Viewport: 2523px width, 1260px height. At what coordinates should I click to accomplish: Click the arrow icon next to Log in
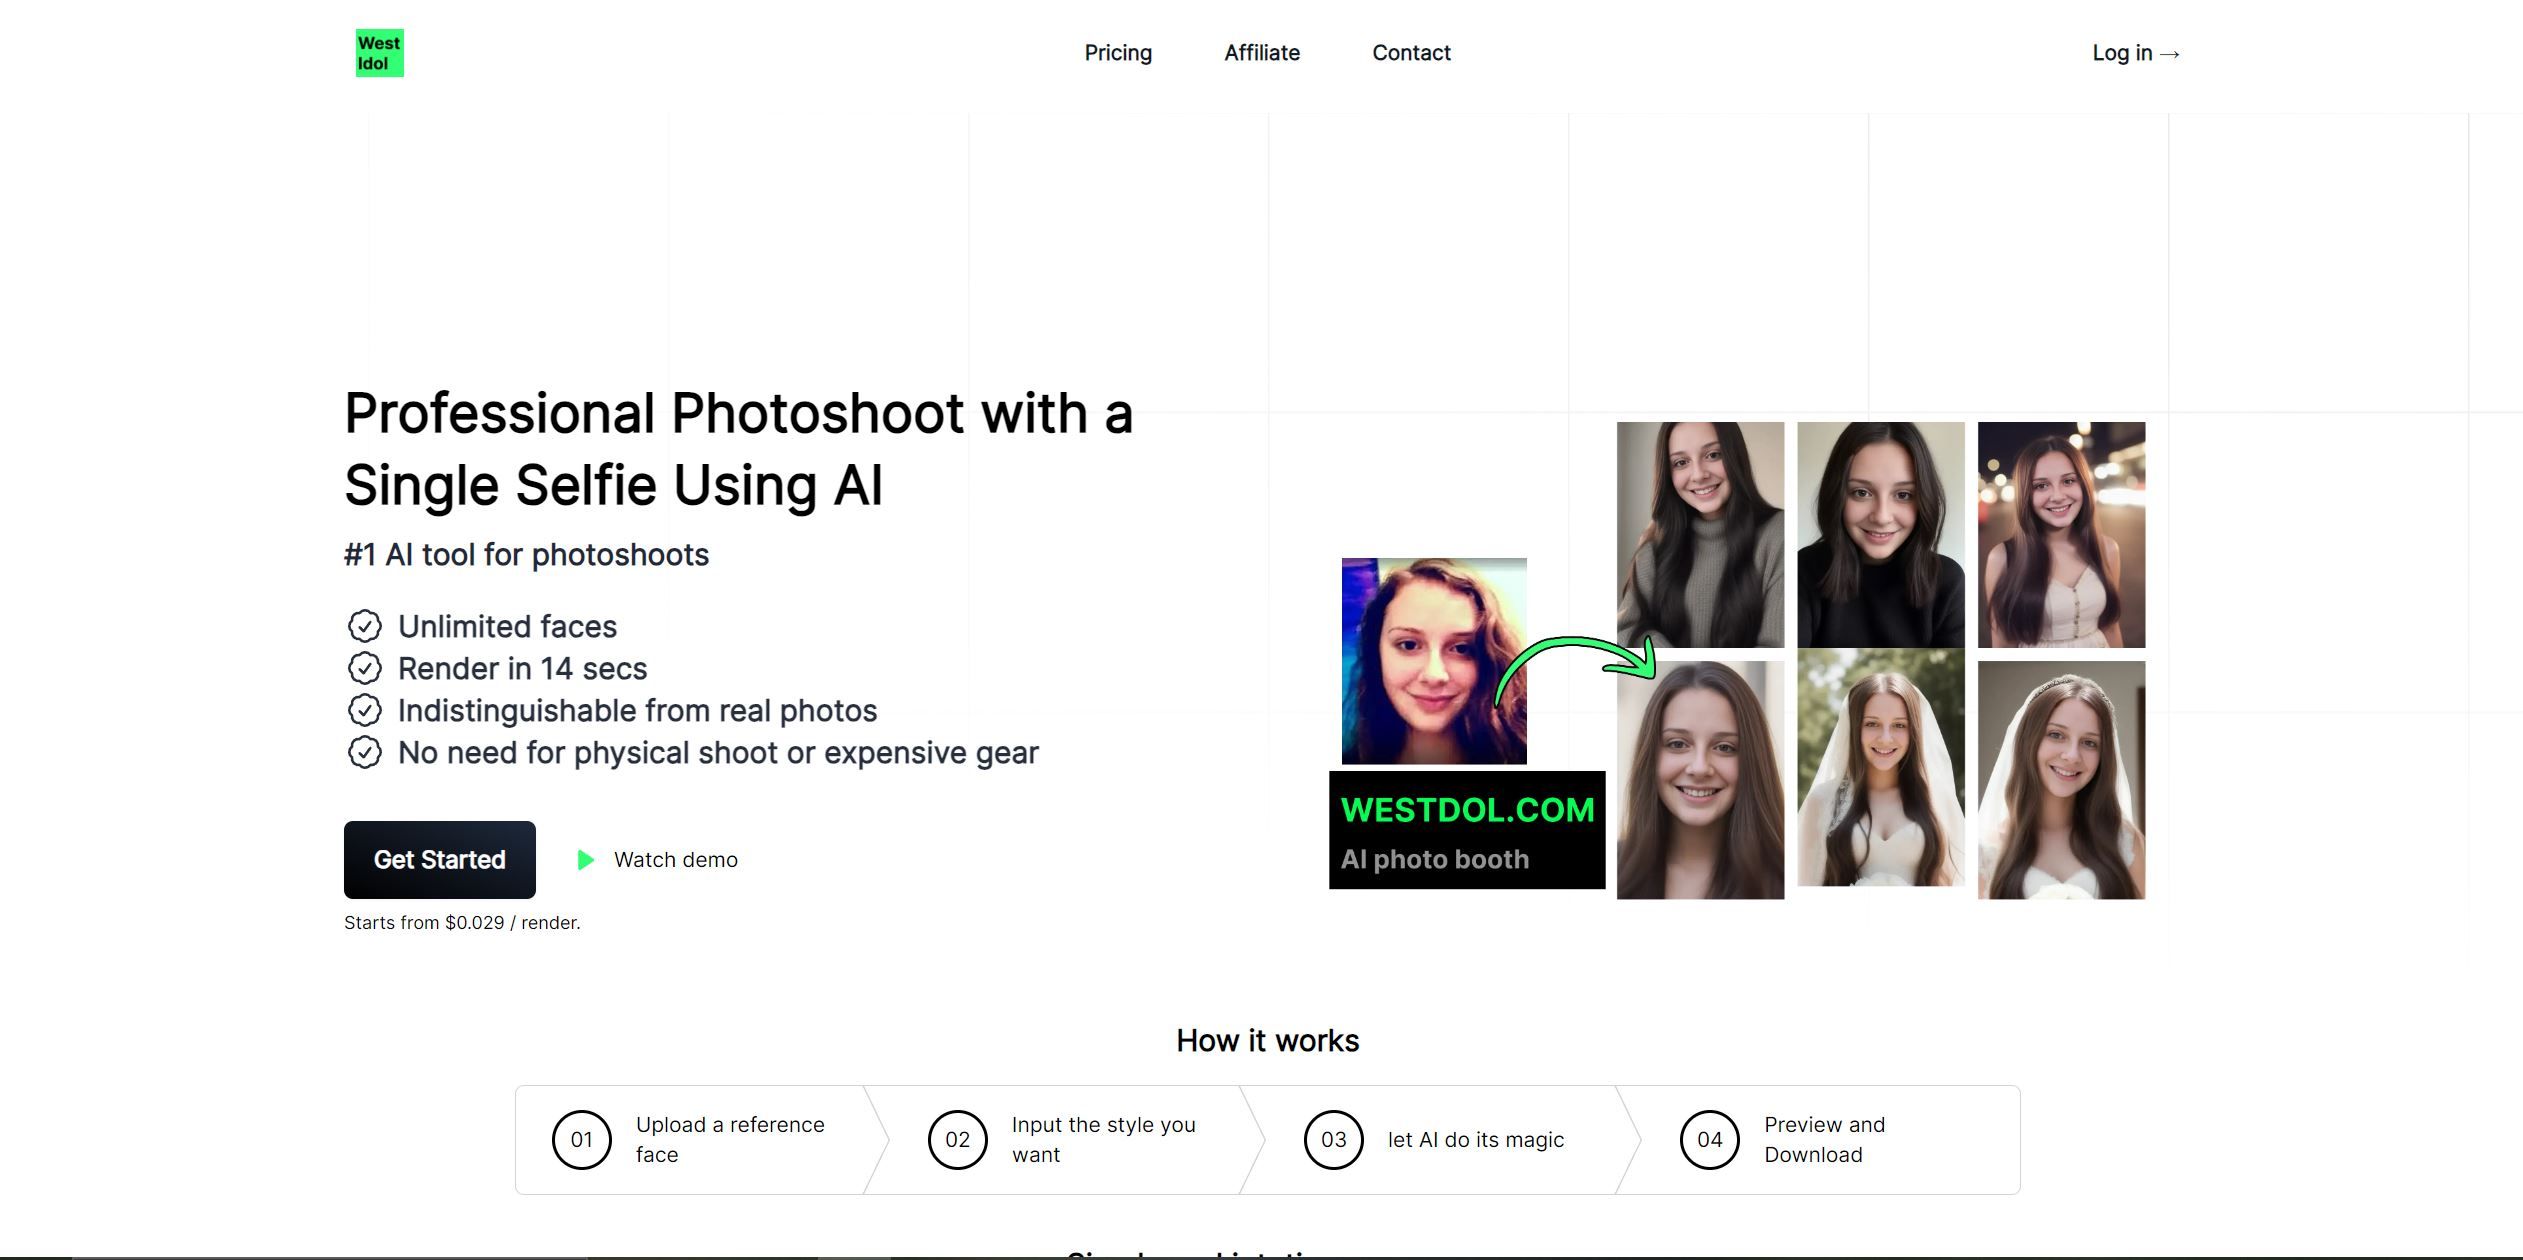[2169, 53]
